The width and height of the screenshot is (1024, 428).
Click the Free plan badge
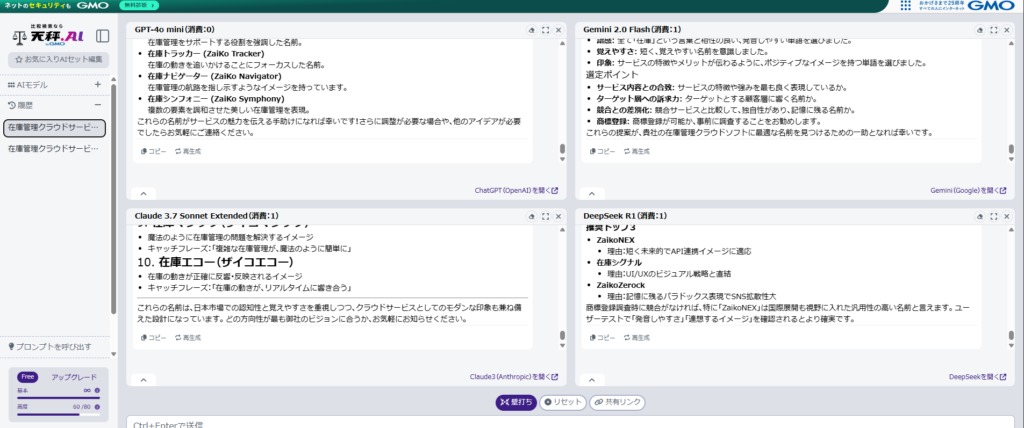tap(27, 377)
